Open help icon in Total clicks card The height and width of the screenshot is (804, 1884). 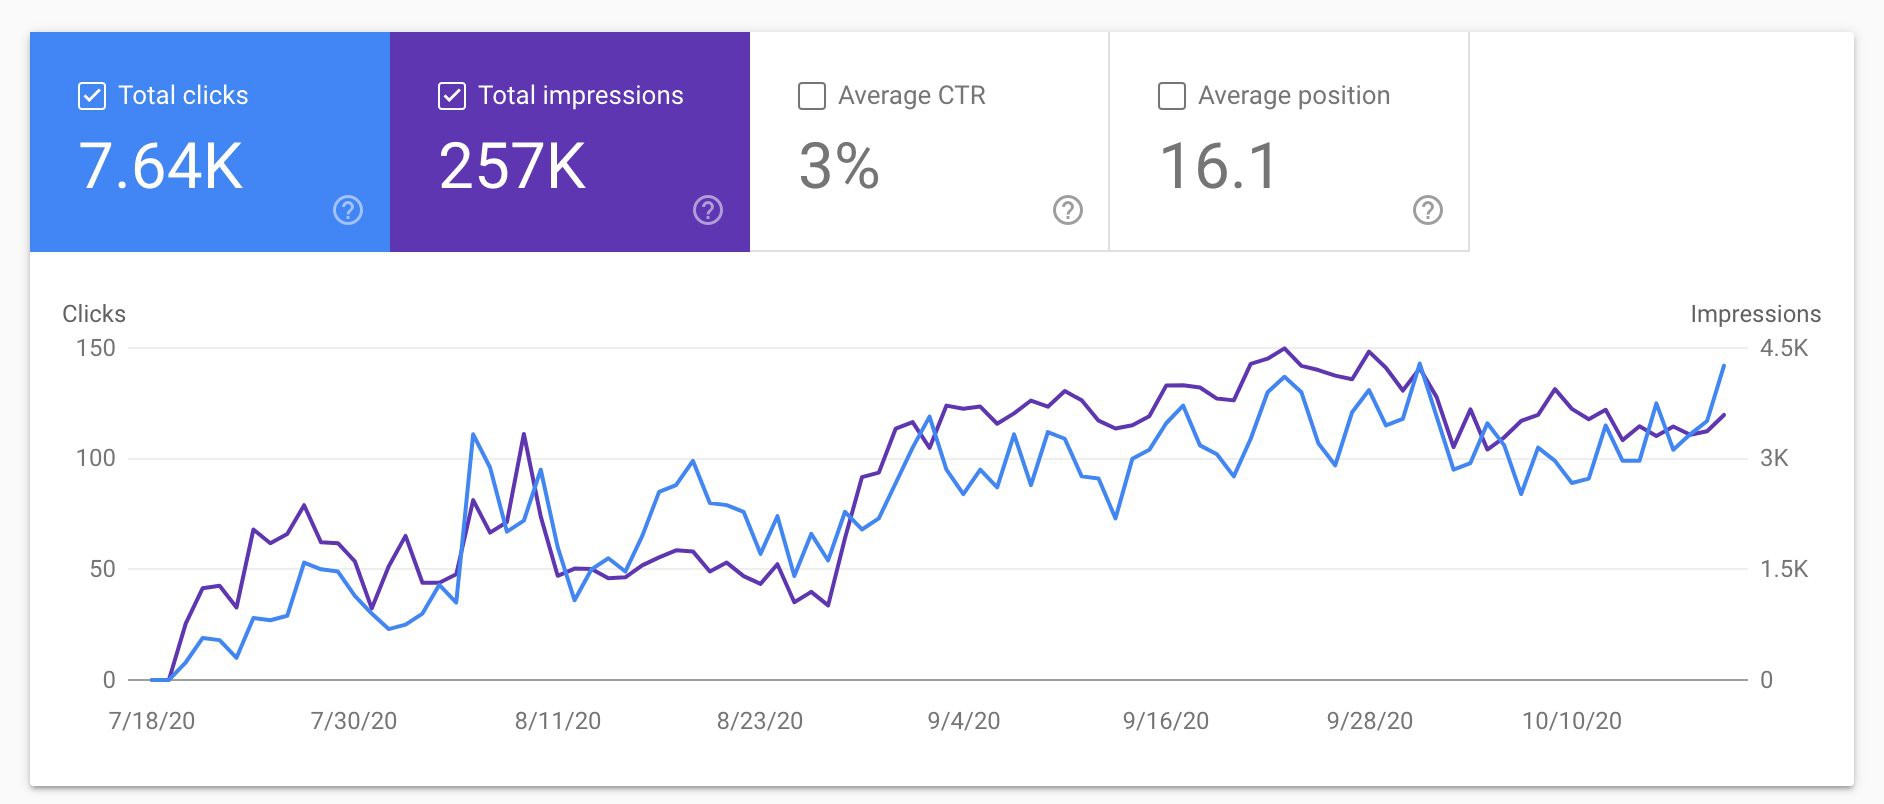pyautogui.click(x=348, y=210)
